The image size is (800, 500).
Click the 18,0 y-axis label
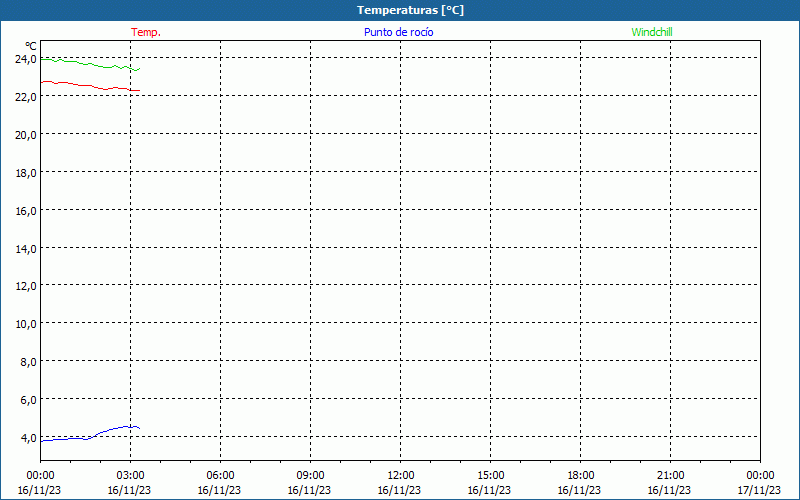(x=26, y=173)
